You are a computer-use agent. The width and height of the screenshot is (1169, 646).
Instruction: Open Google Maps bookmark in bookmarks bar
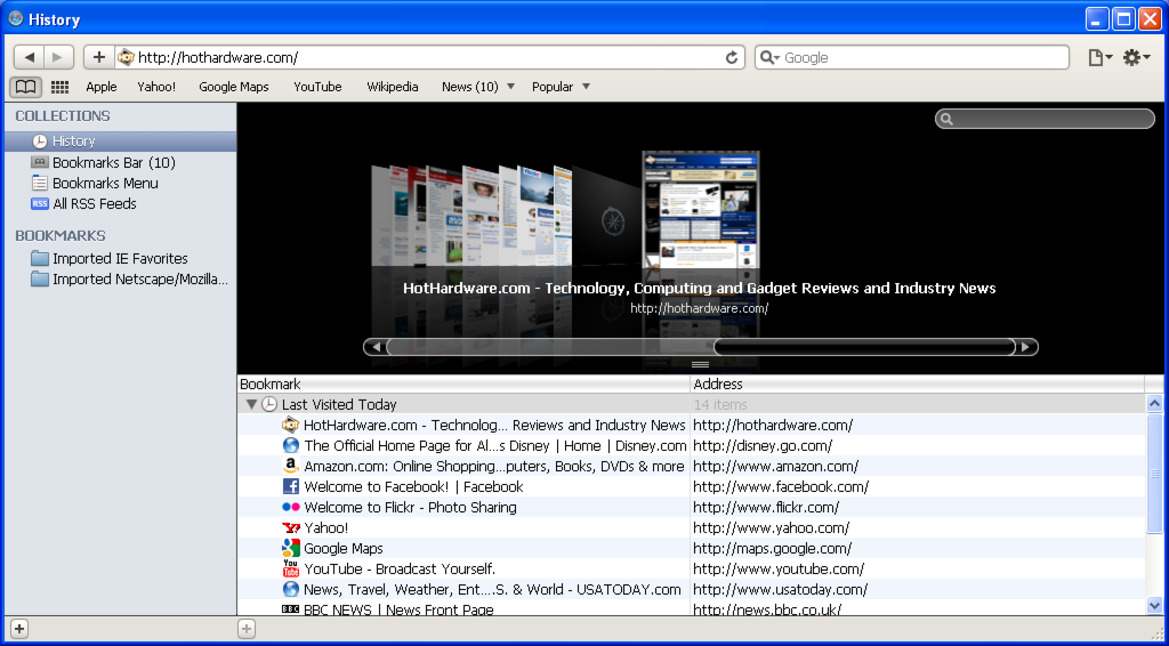[233, 87]
